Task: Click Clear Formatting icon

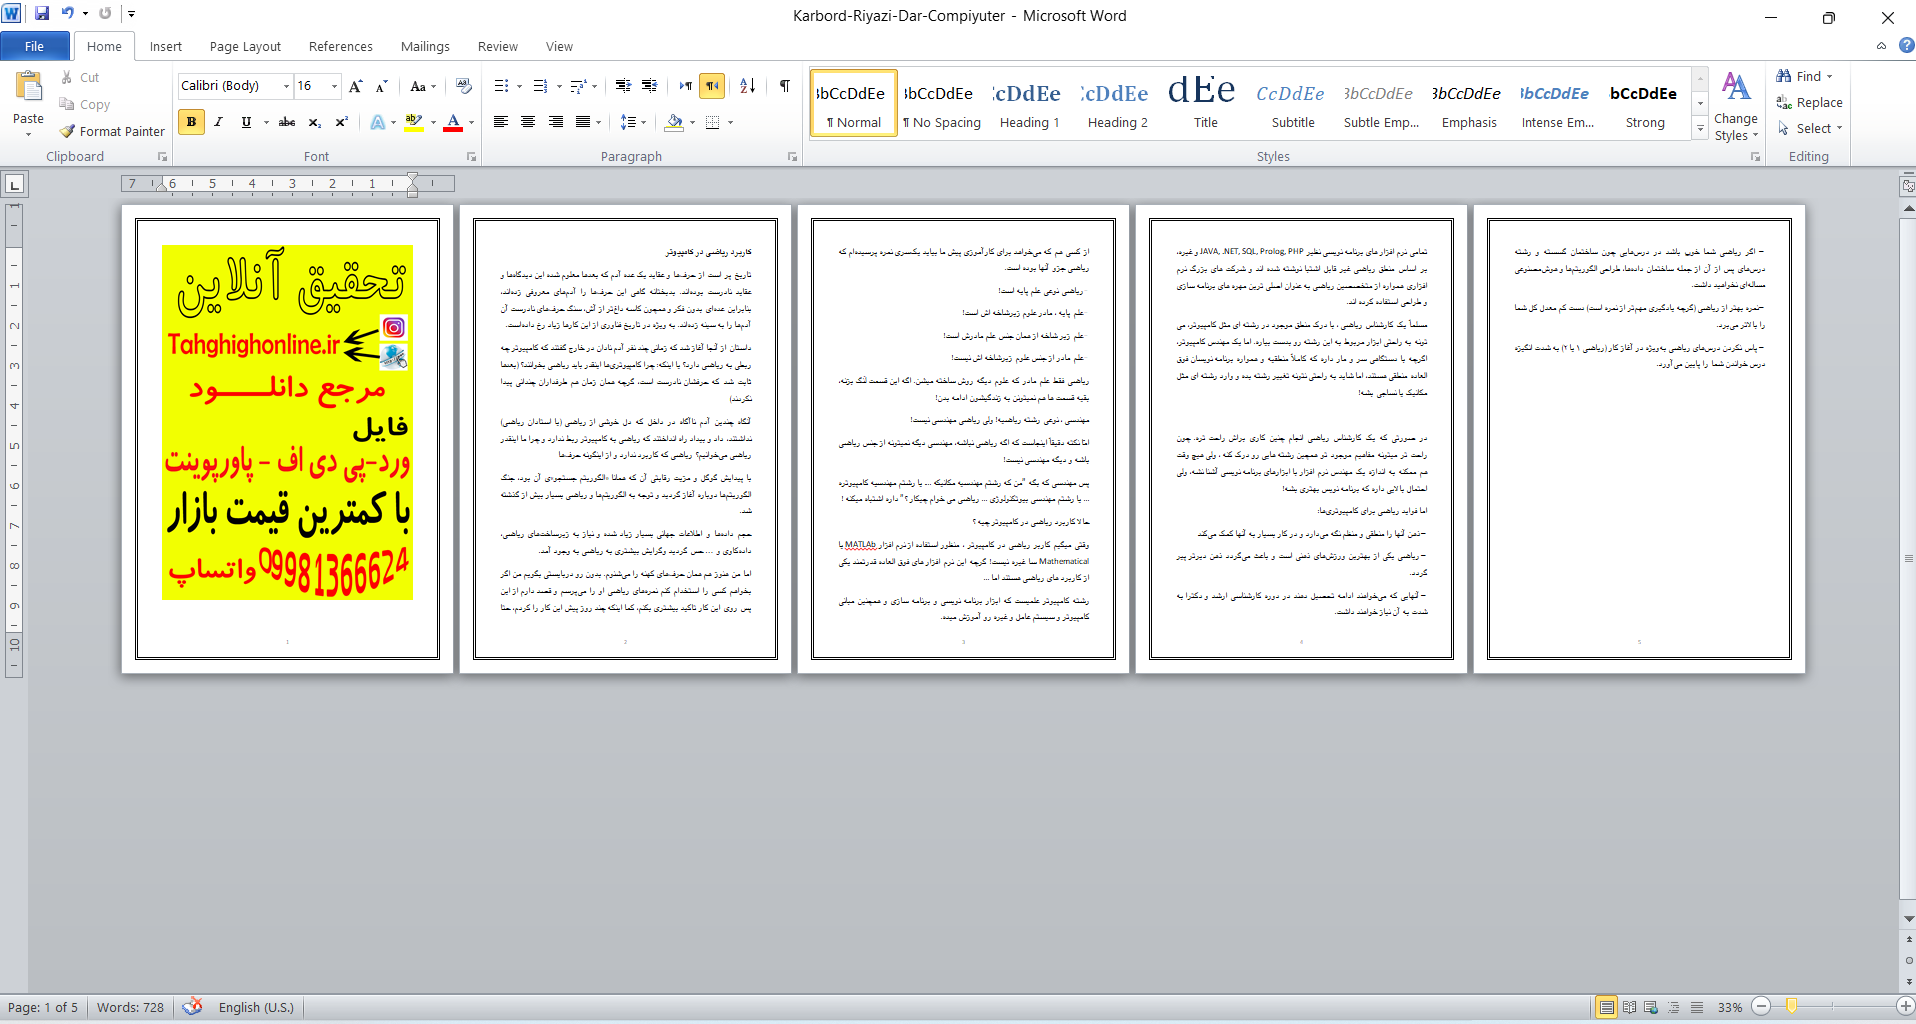Action: tap(463, 86)
